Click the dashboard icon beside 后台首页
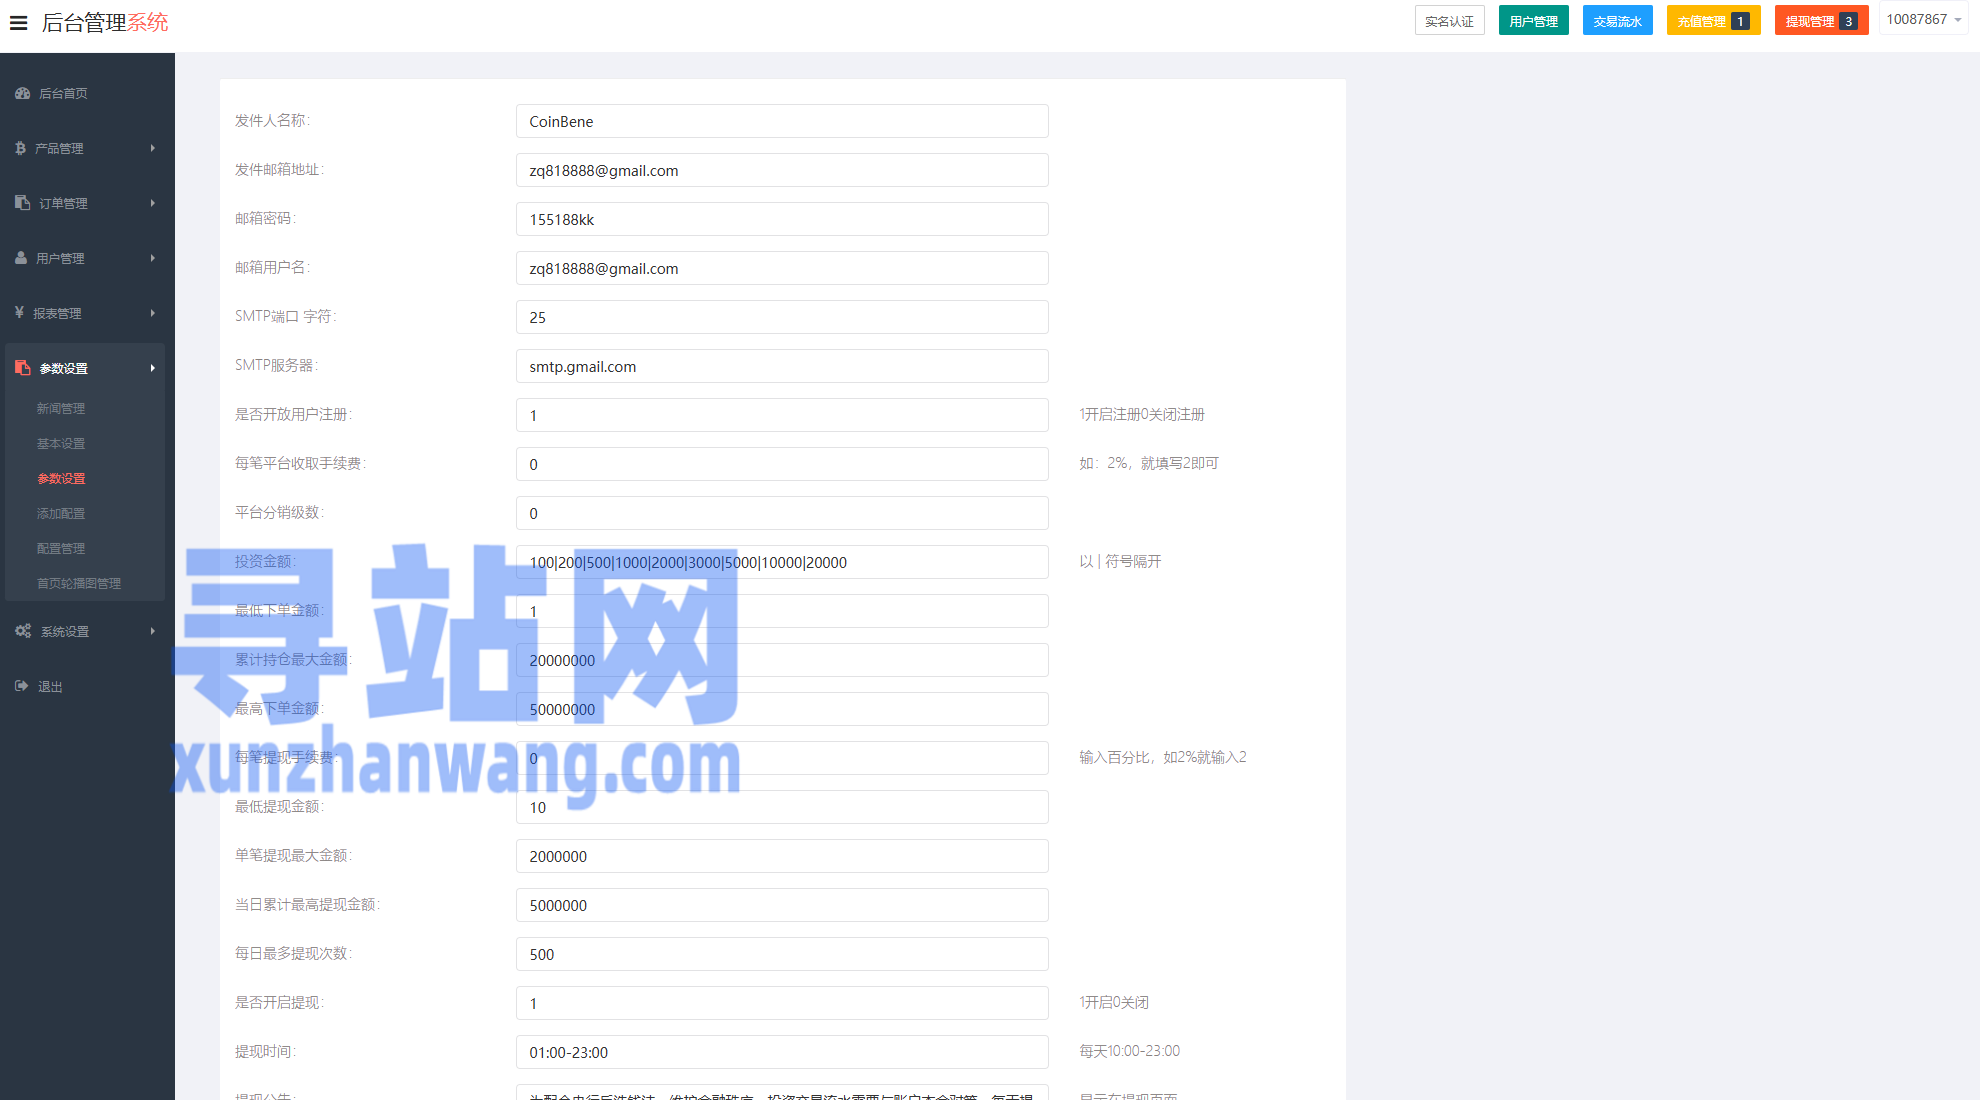 [x=22, y=93]
